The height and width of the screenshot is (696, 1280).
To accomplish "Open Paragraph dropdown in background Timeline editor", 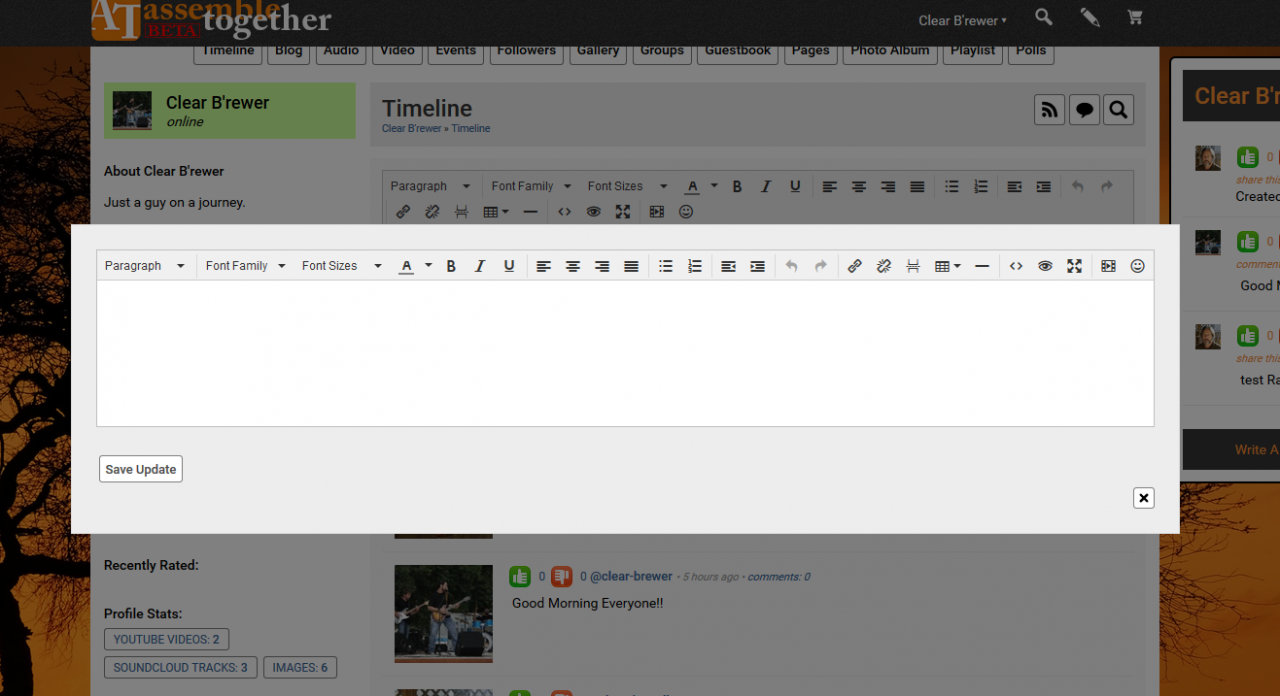I will pos(431,186).
